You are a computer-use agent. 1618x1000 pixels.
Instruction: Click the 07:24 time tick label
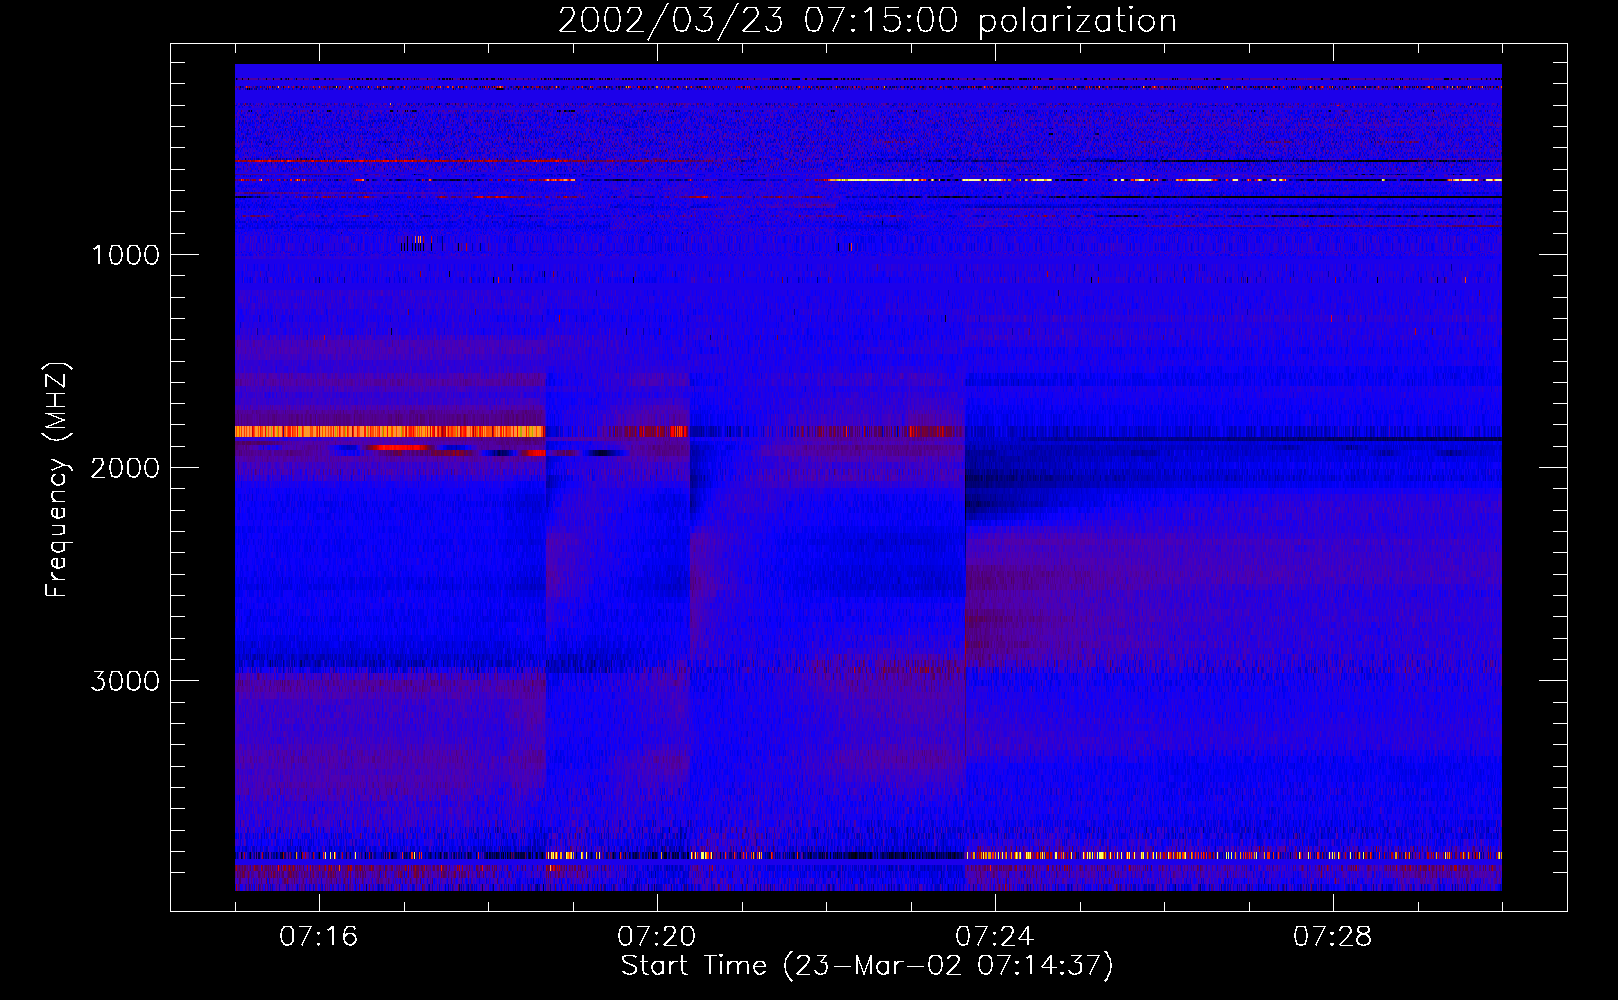coord(995,937)
